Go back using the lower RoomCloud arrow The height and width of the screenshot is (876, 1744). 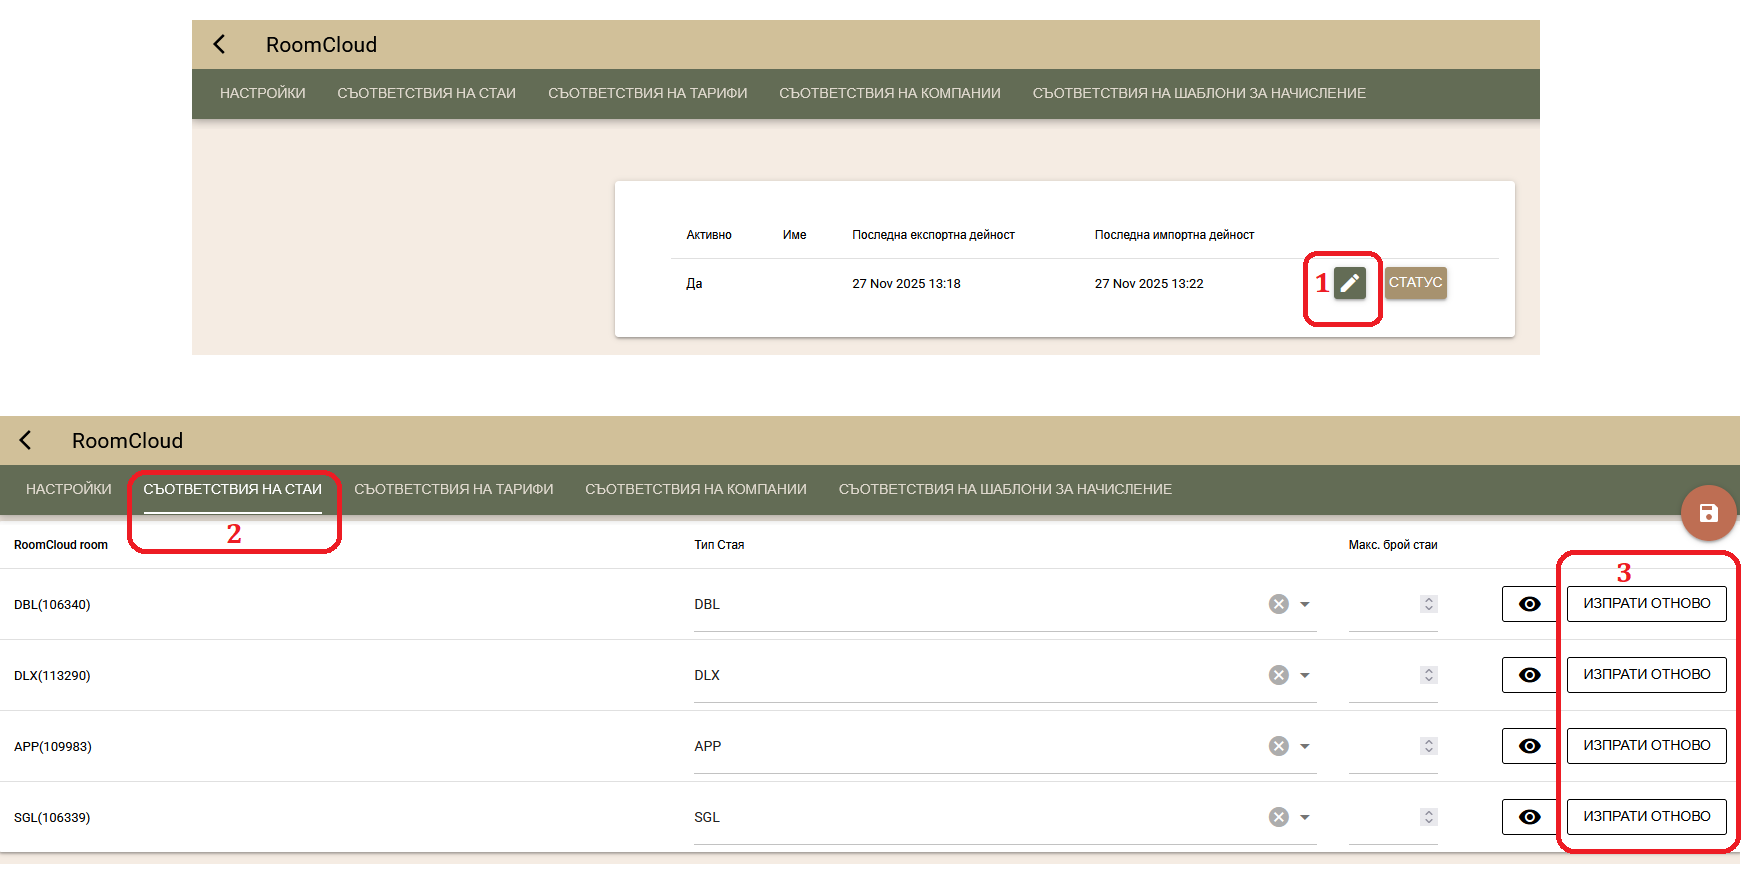tap(25, 440)
